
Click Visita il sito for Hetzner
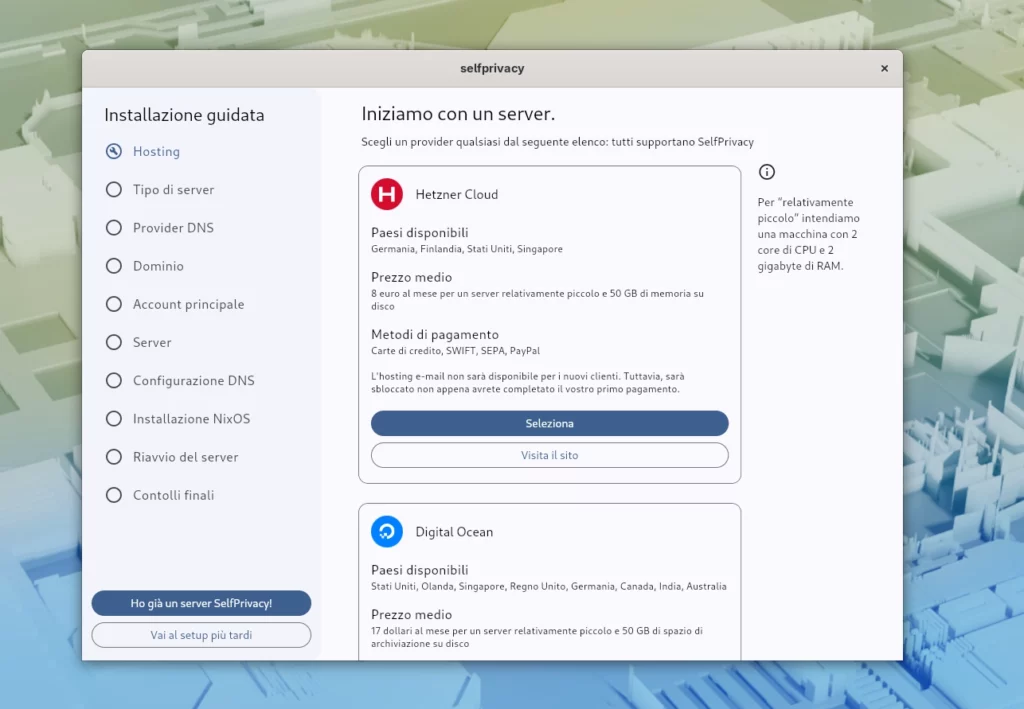(549, 455)
